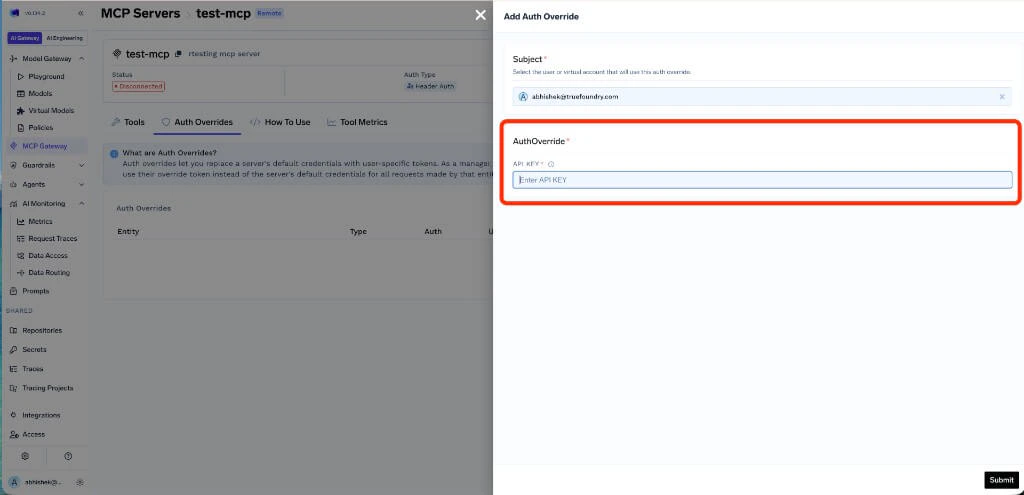The height and width of the screenshot is (495, 1024).
Task: Submit the auth override form
Action: pyautogui.click(x=1001, y=480)
